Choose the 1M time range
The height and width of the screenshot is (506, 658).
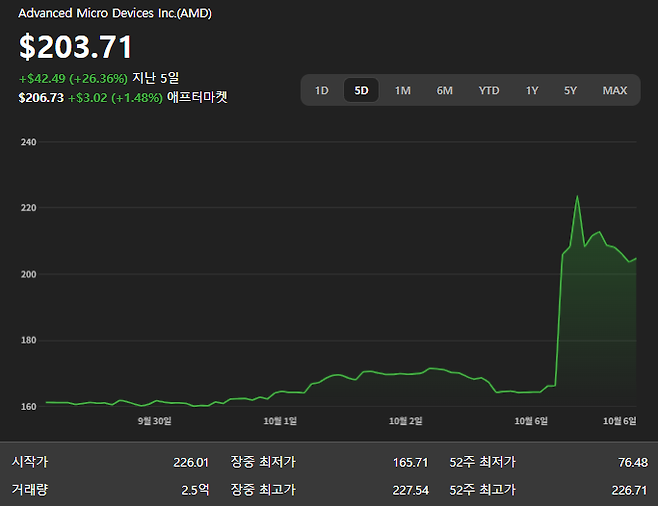point(402,90)
